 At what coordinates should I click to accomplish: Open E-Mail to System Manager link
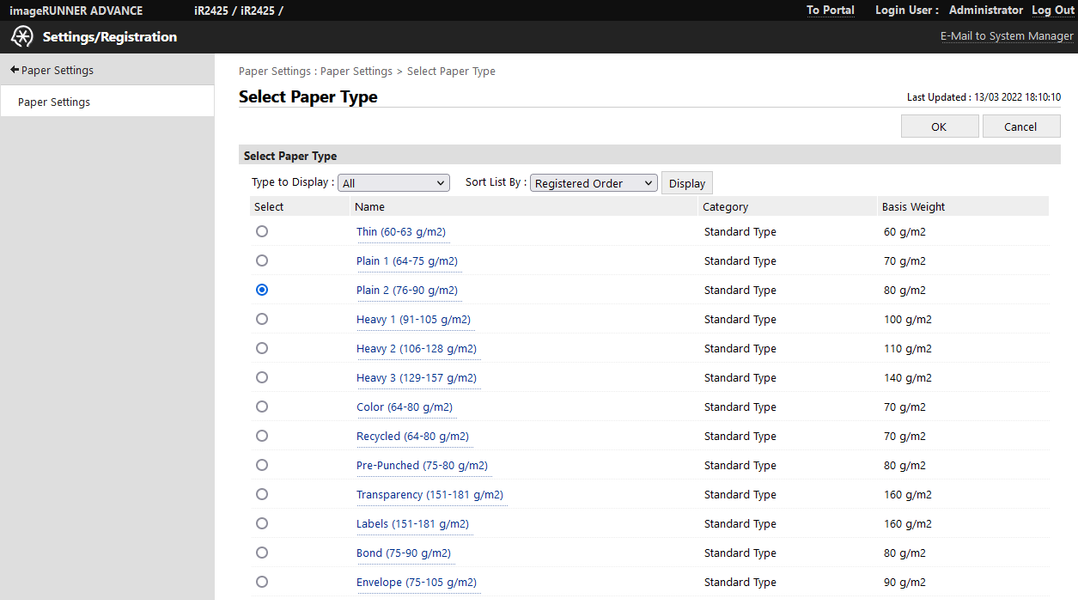1006,37
